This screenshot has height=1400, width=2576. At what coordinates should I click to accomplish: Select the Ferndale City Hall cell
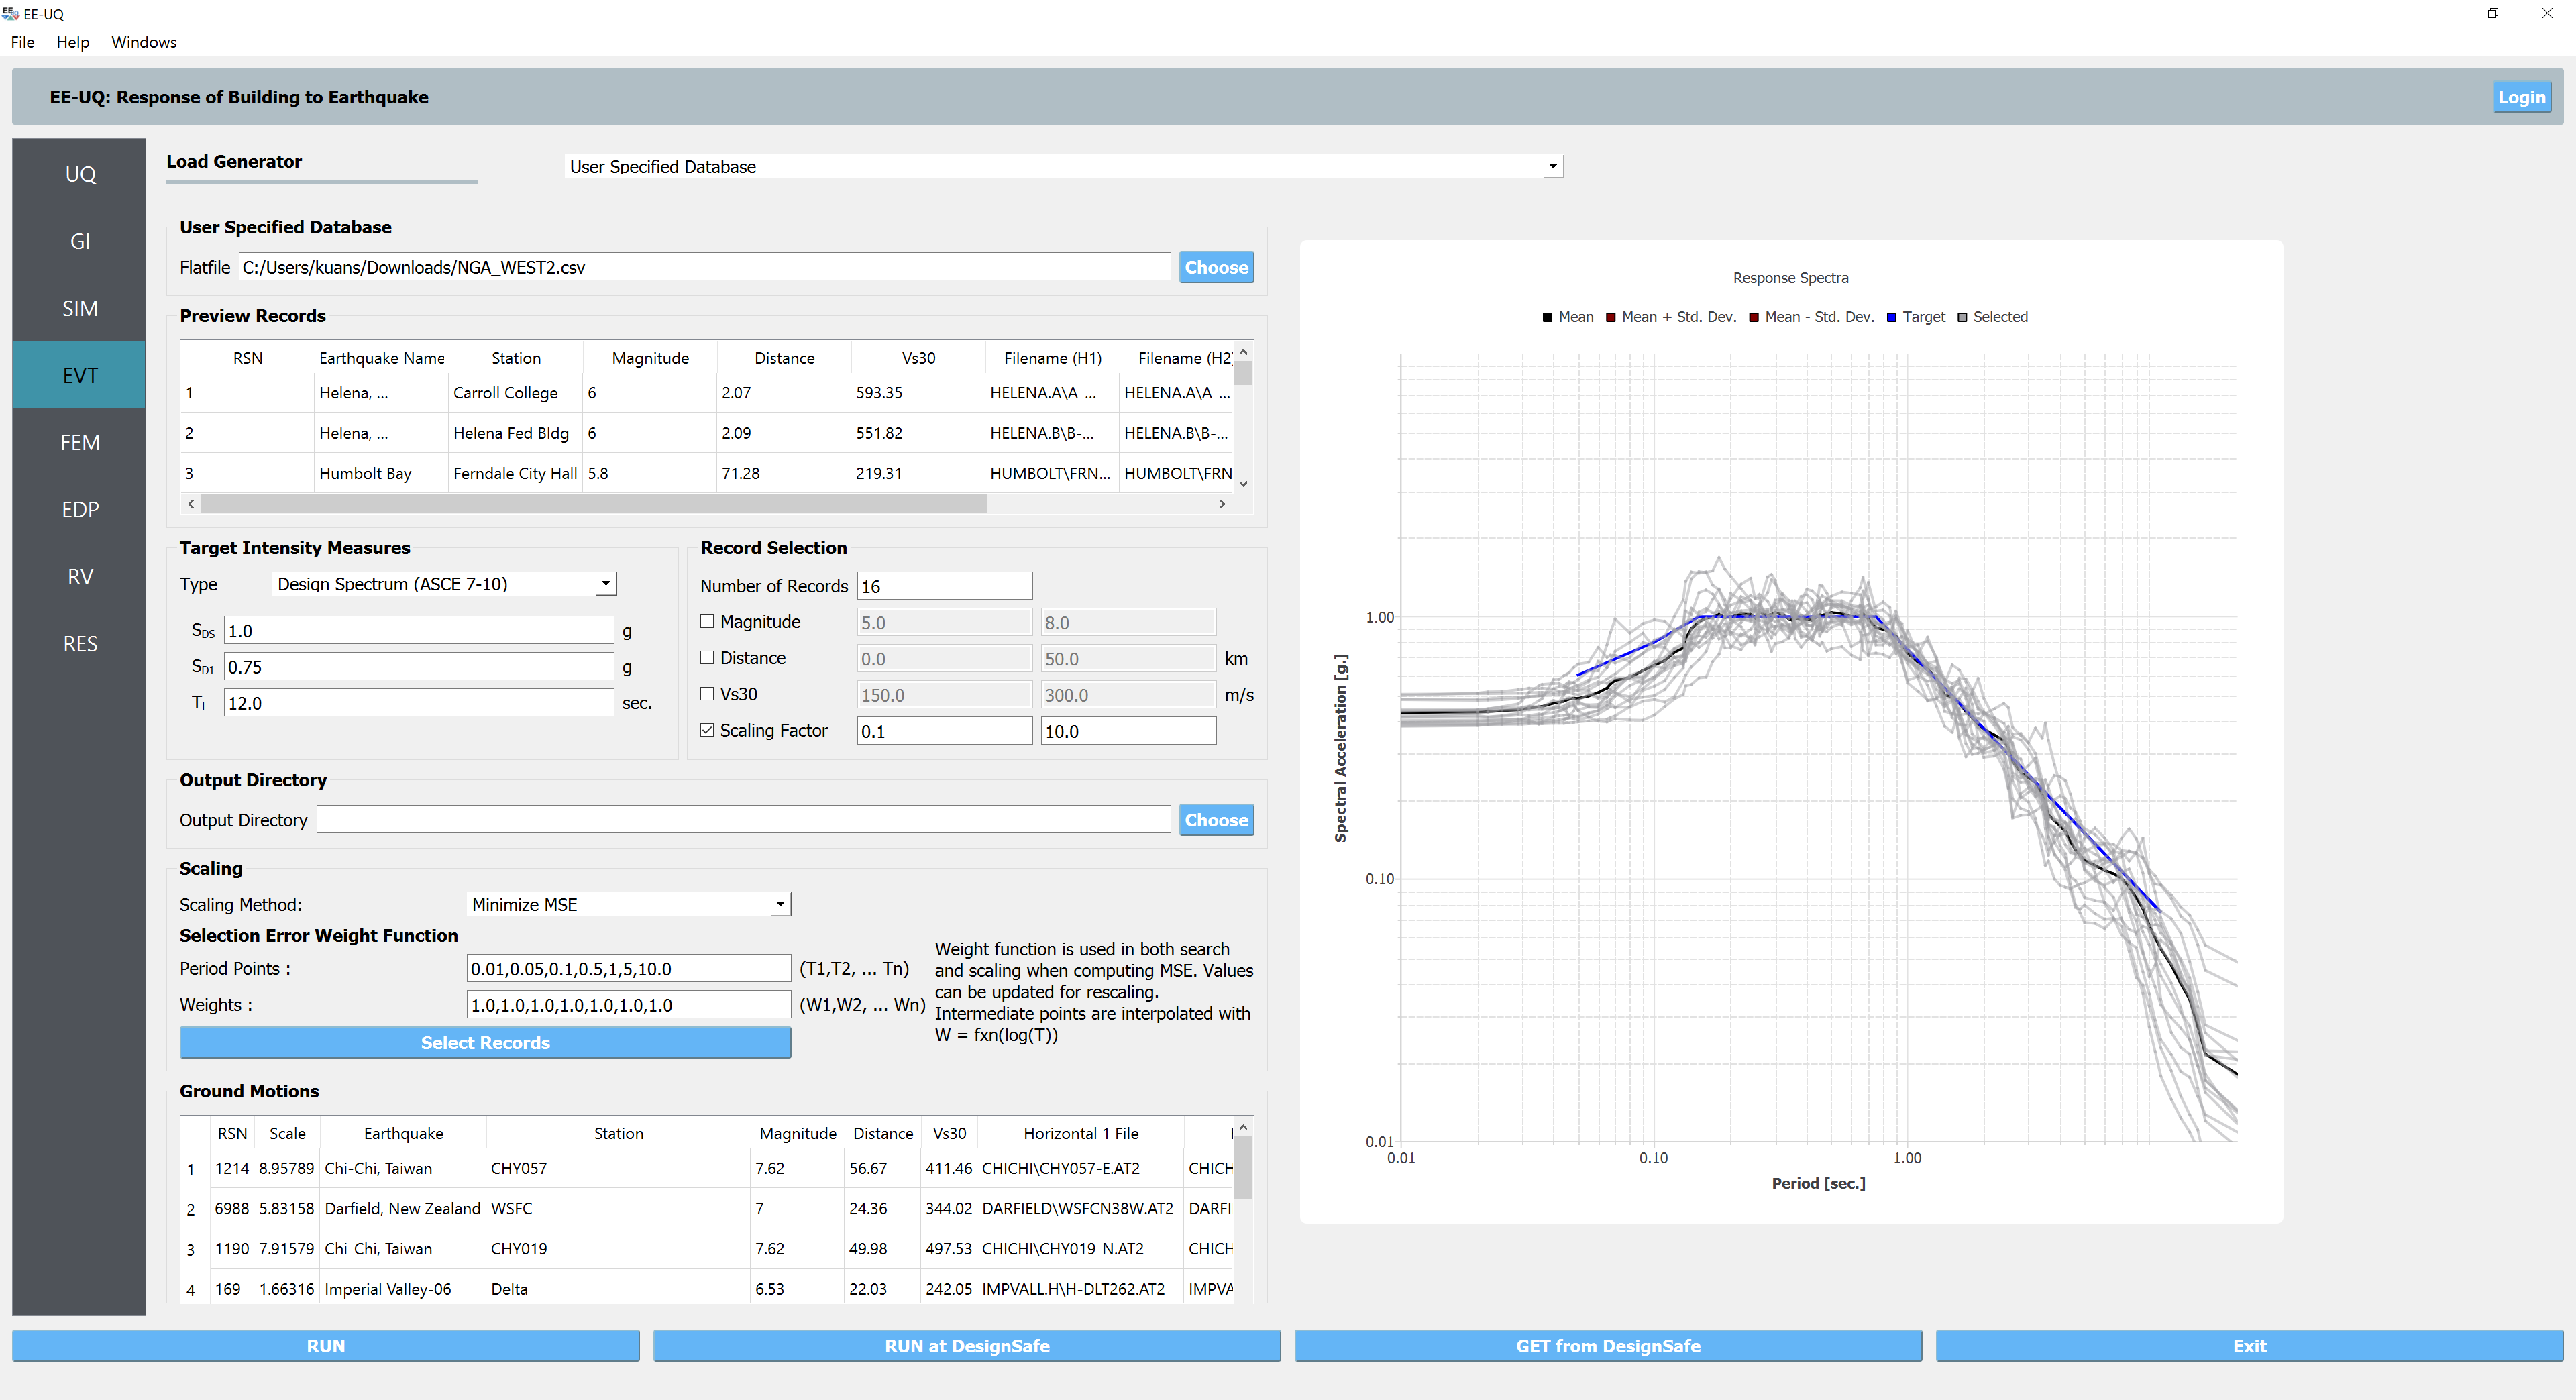coord(515,473)
